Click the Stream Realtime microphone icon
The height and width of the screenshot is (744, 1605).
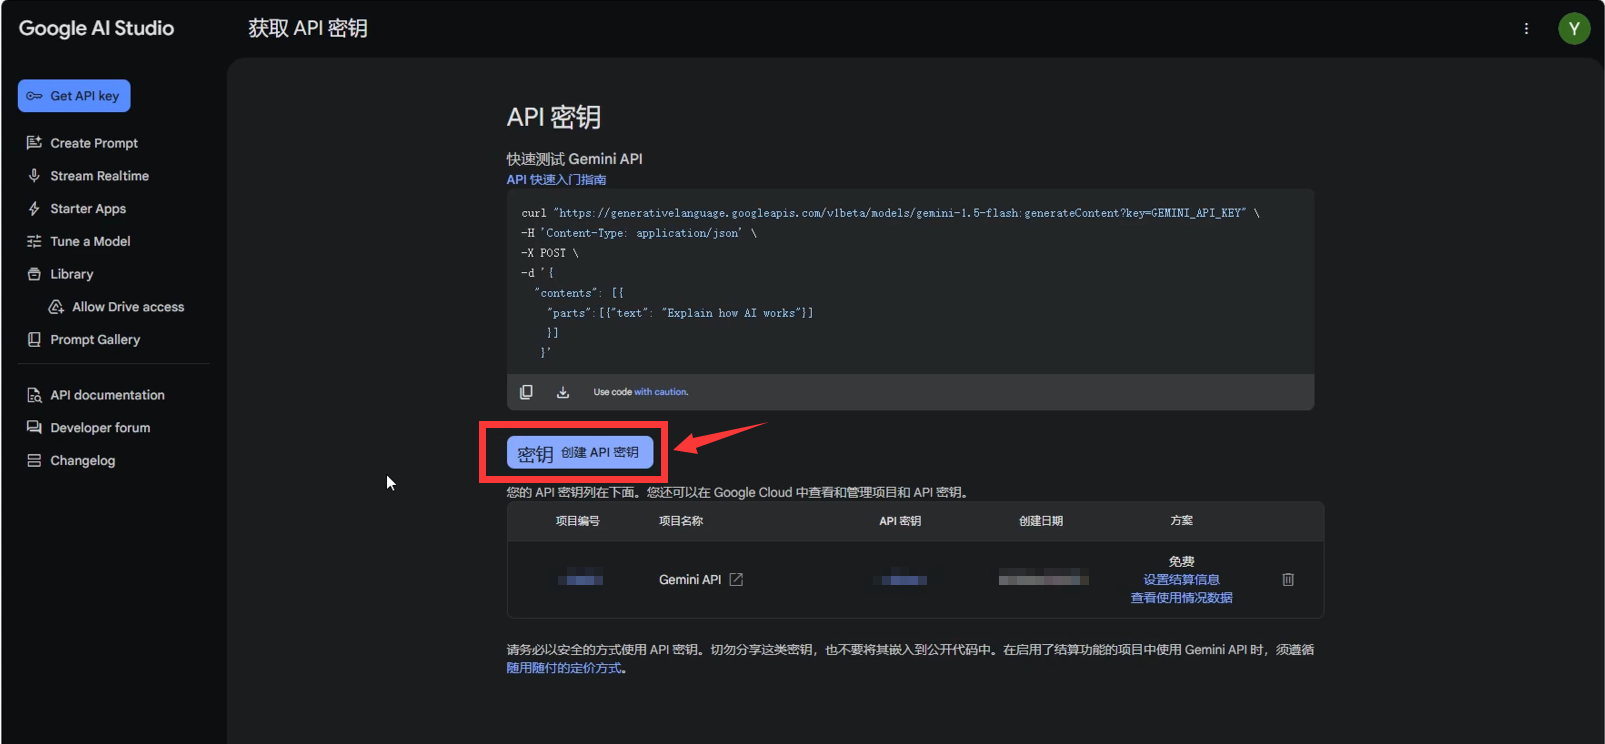34,176
